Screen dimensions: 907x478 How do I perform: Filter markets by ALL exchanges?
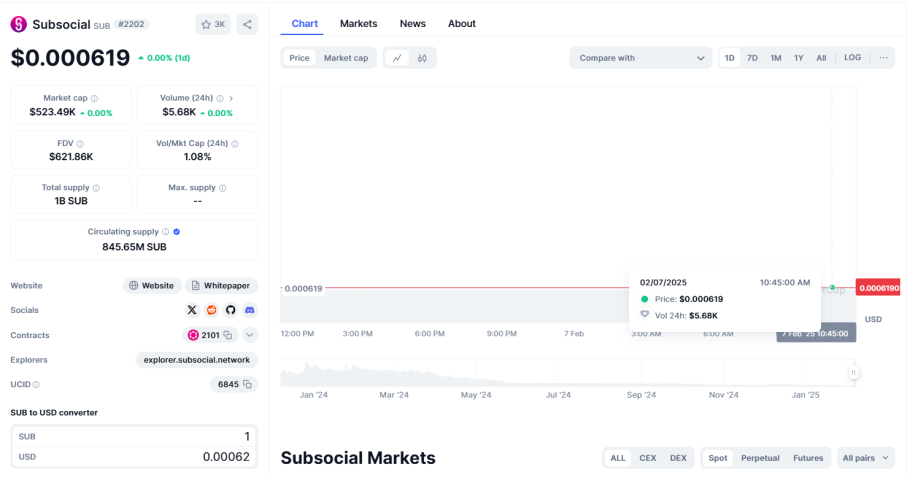pos(618,458)
